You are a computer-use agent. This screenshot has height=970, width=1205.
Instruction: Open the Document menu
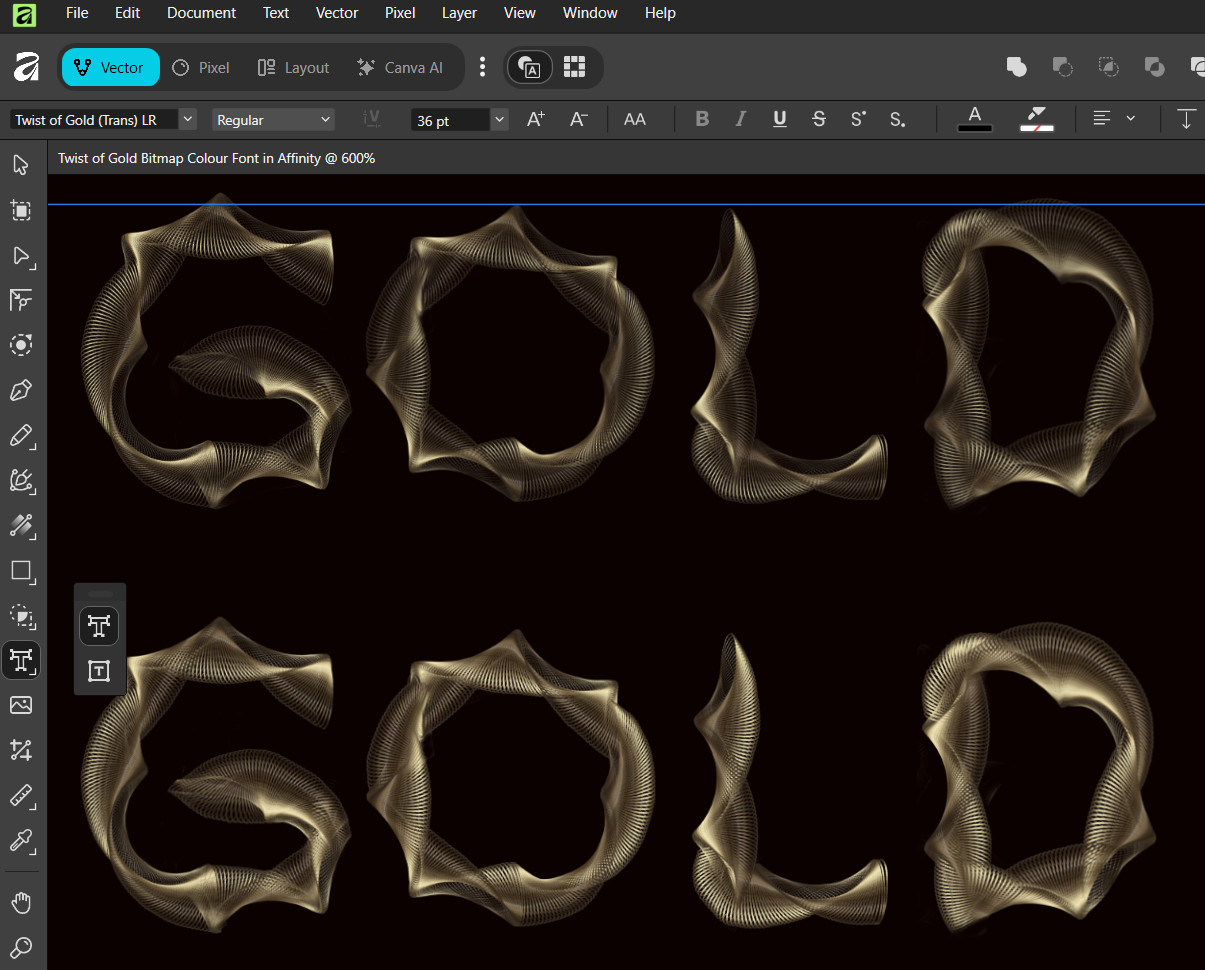tap(202, 13)
